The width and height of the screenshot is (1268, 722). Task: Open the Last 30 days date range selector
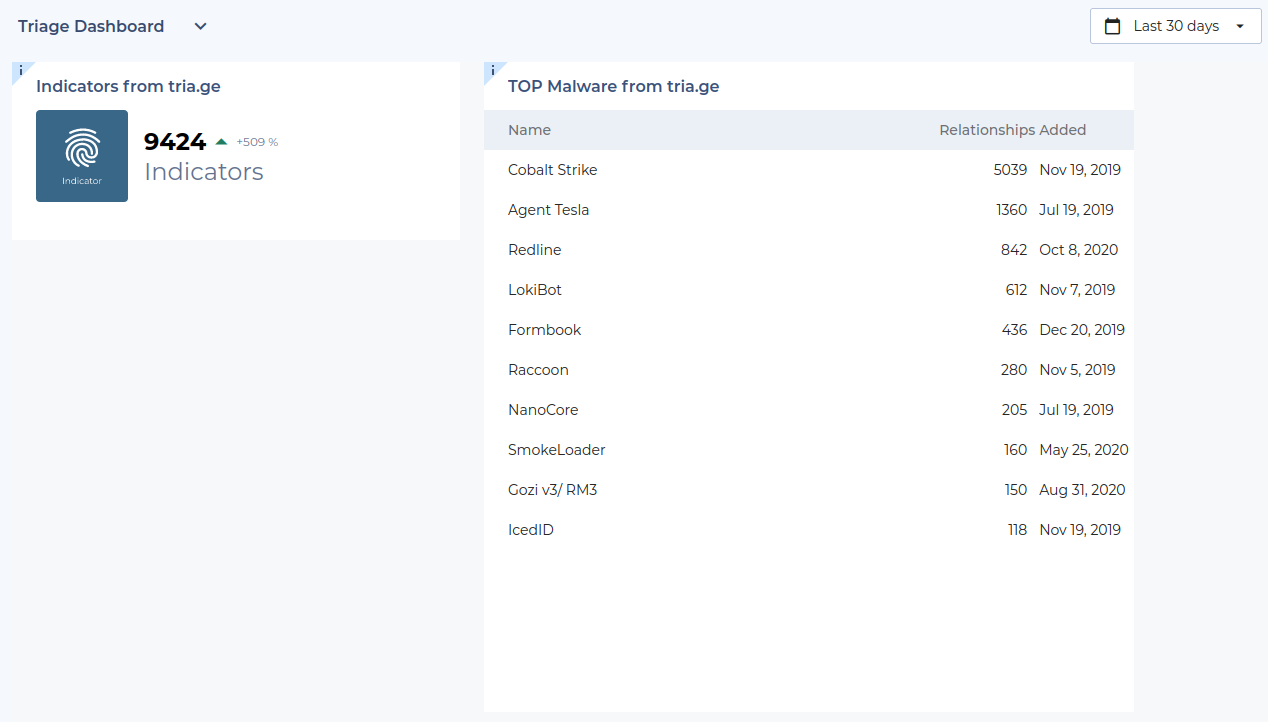(1175, 26)
